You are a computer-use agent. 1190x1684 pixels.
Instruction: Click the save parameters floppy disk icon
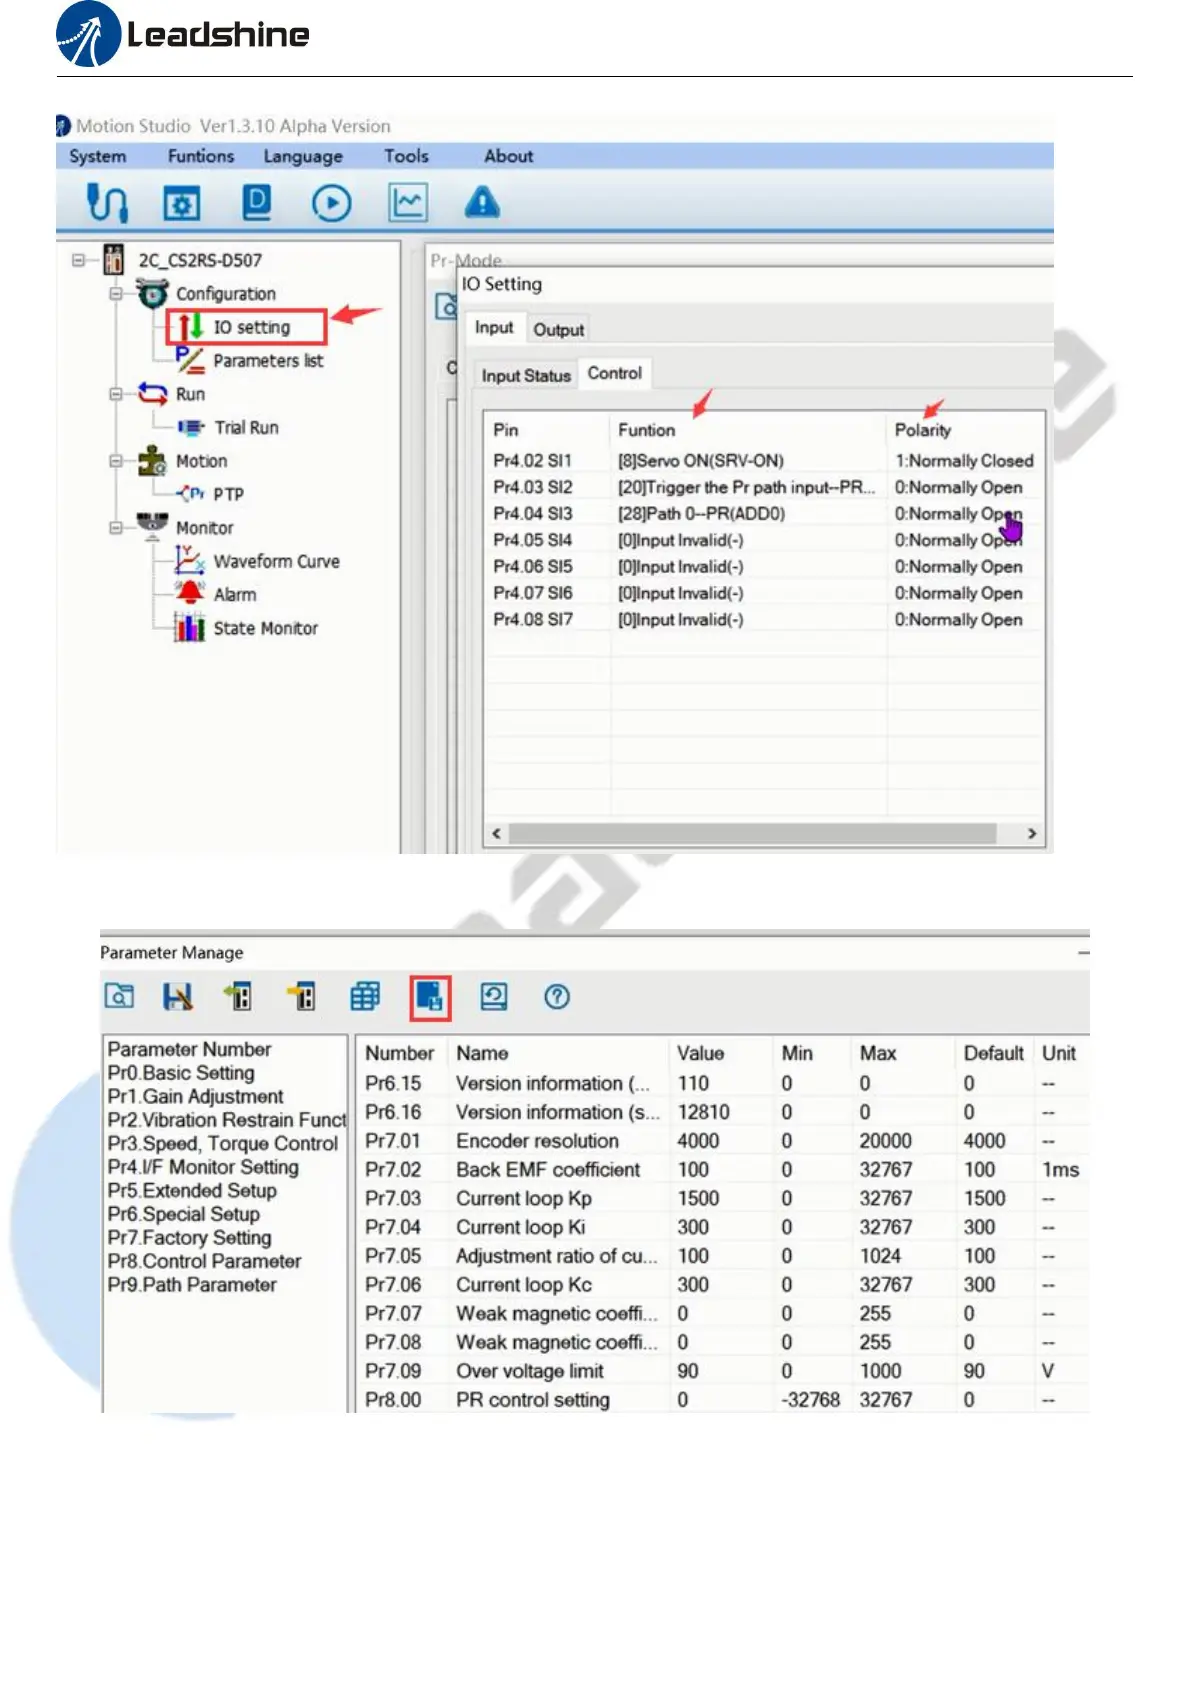click(178, 996)
